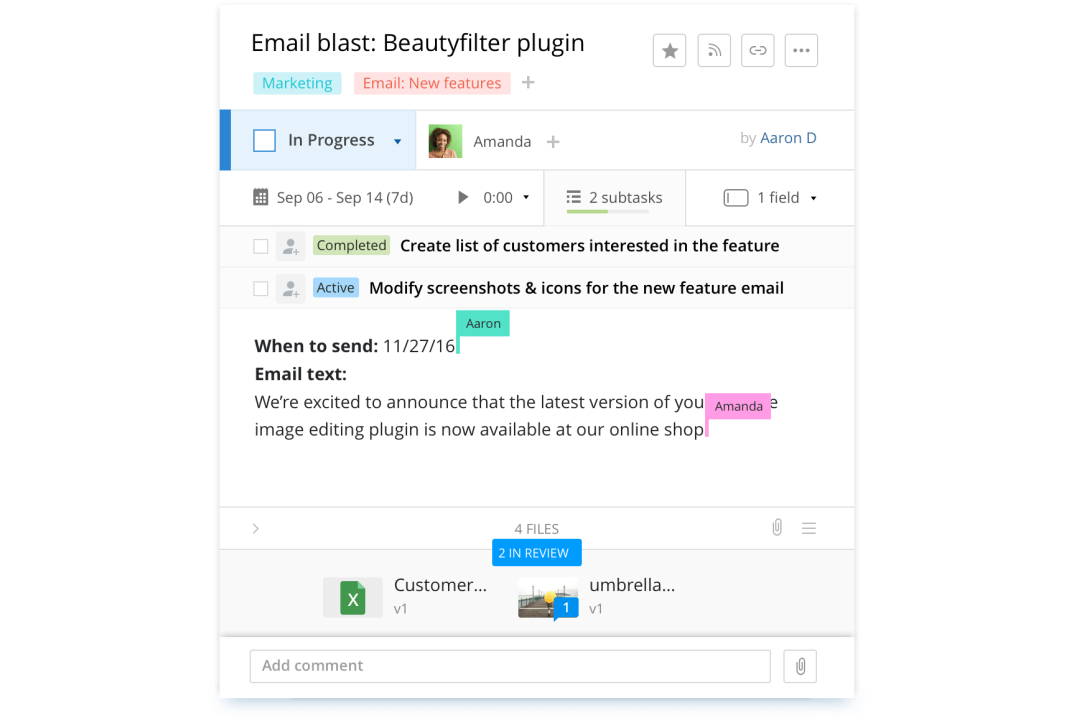Click the Add comment input field

510,666
